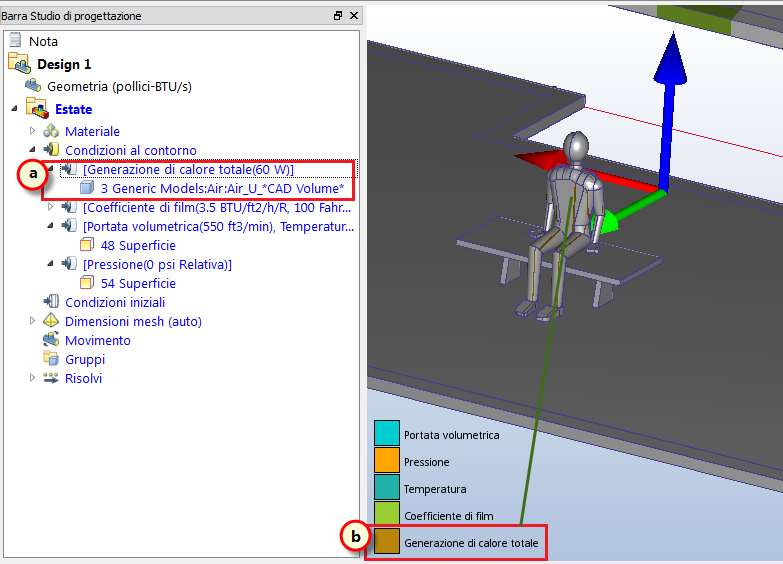The image size is (783, 564).
Task: Click the Design 1 folder icon
Action: pyautogui.click(x=19, y=63)
